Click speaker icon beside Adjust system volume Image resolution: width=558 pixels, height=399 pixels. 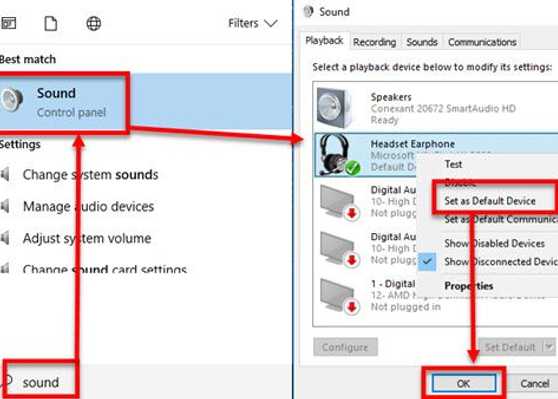coord(5,238)
